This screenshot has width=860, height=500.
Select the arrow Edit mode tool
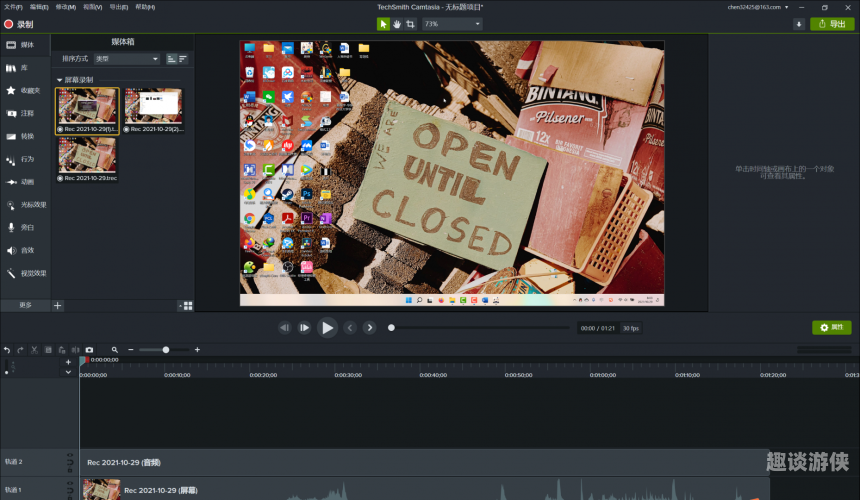pos(383,24)
